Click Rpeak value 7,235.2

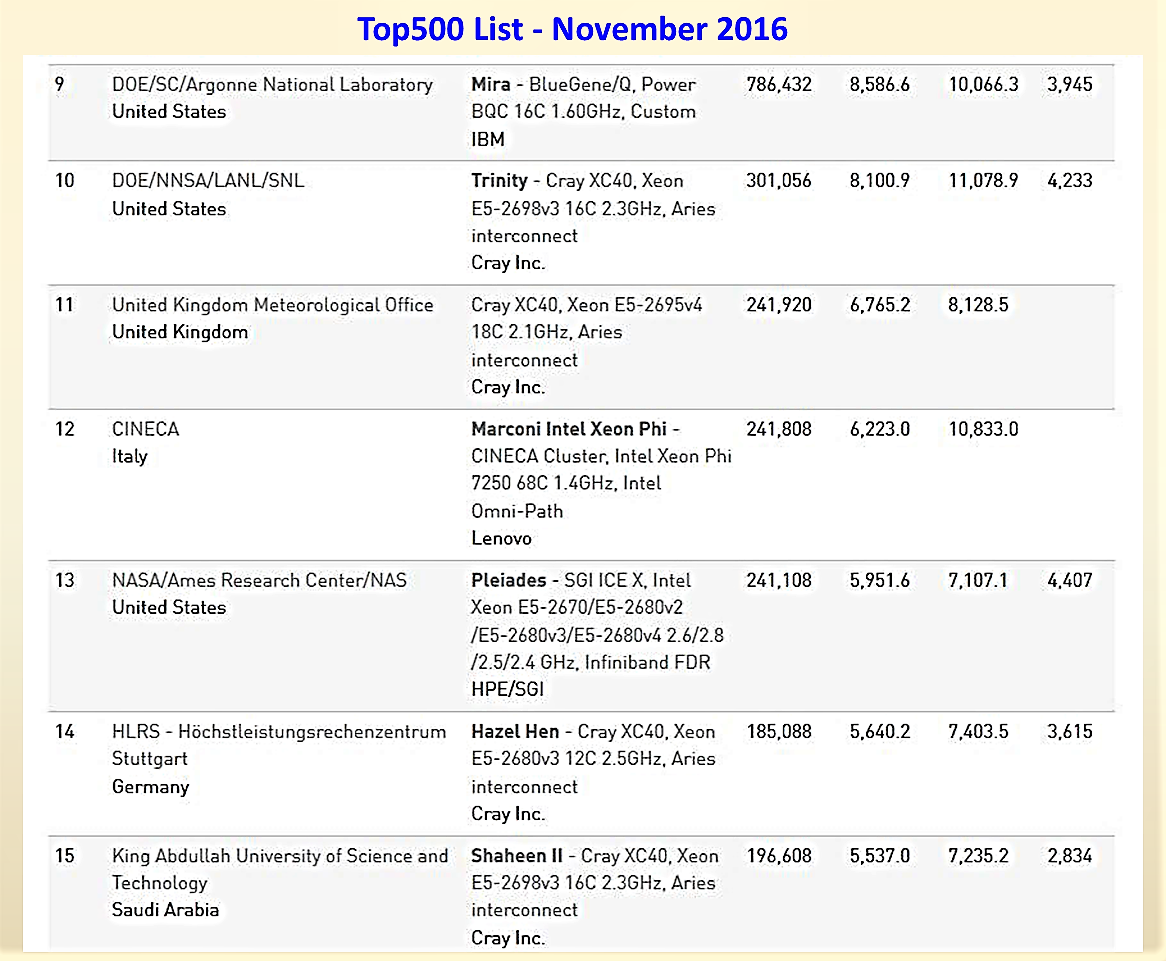point(978,855)
